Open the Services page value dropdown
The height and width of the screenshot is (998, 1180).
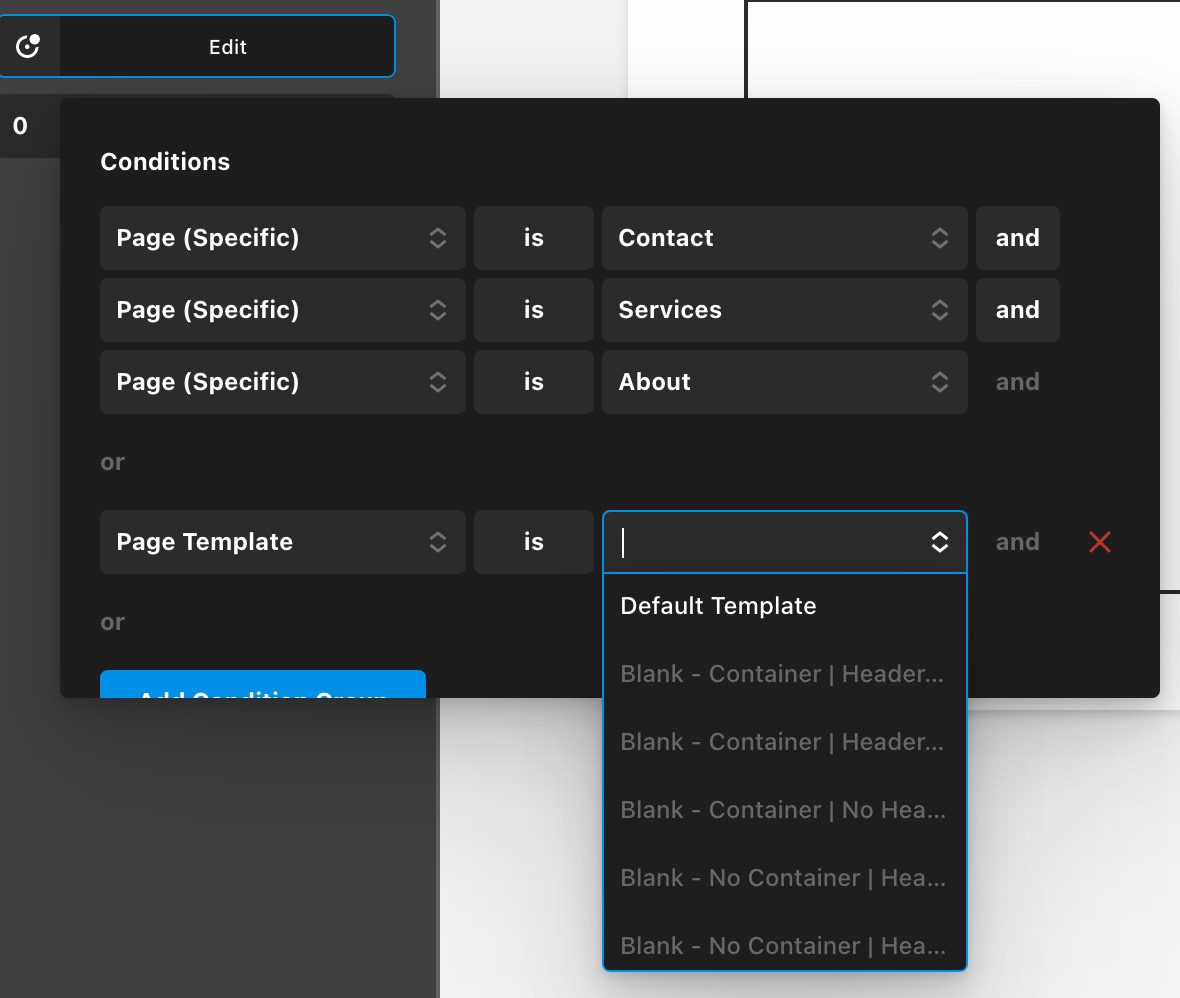pyautogui.click(x=784, y=310)
